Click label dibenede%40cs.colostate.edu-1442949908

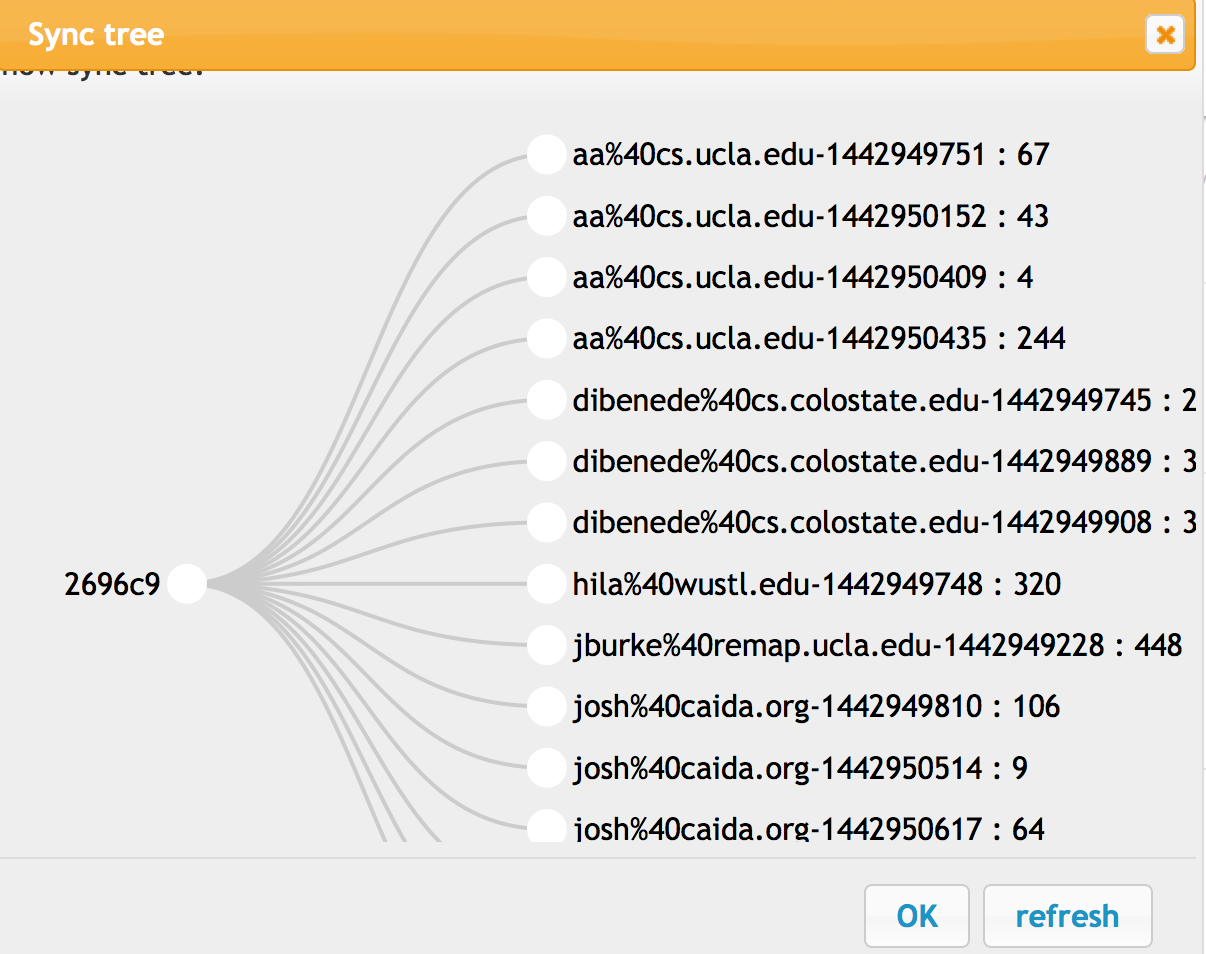click(885, 523)
